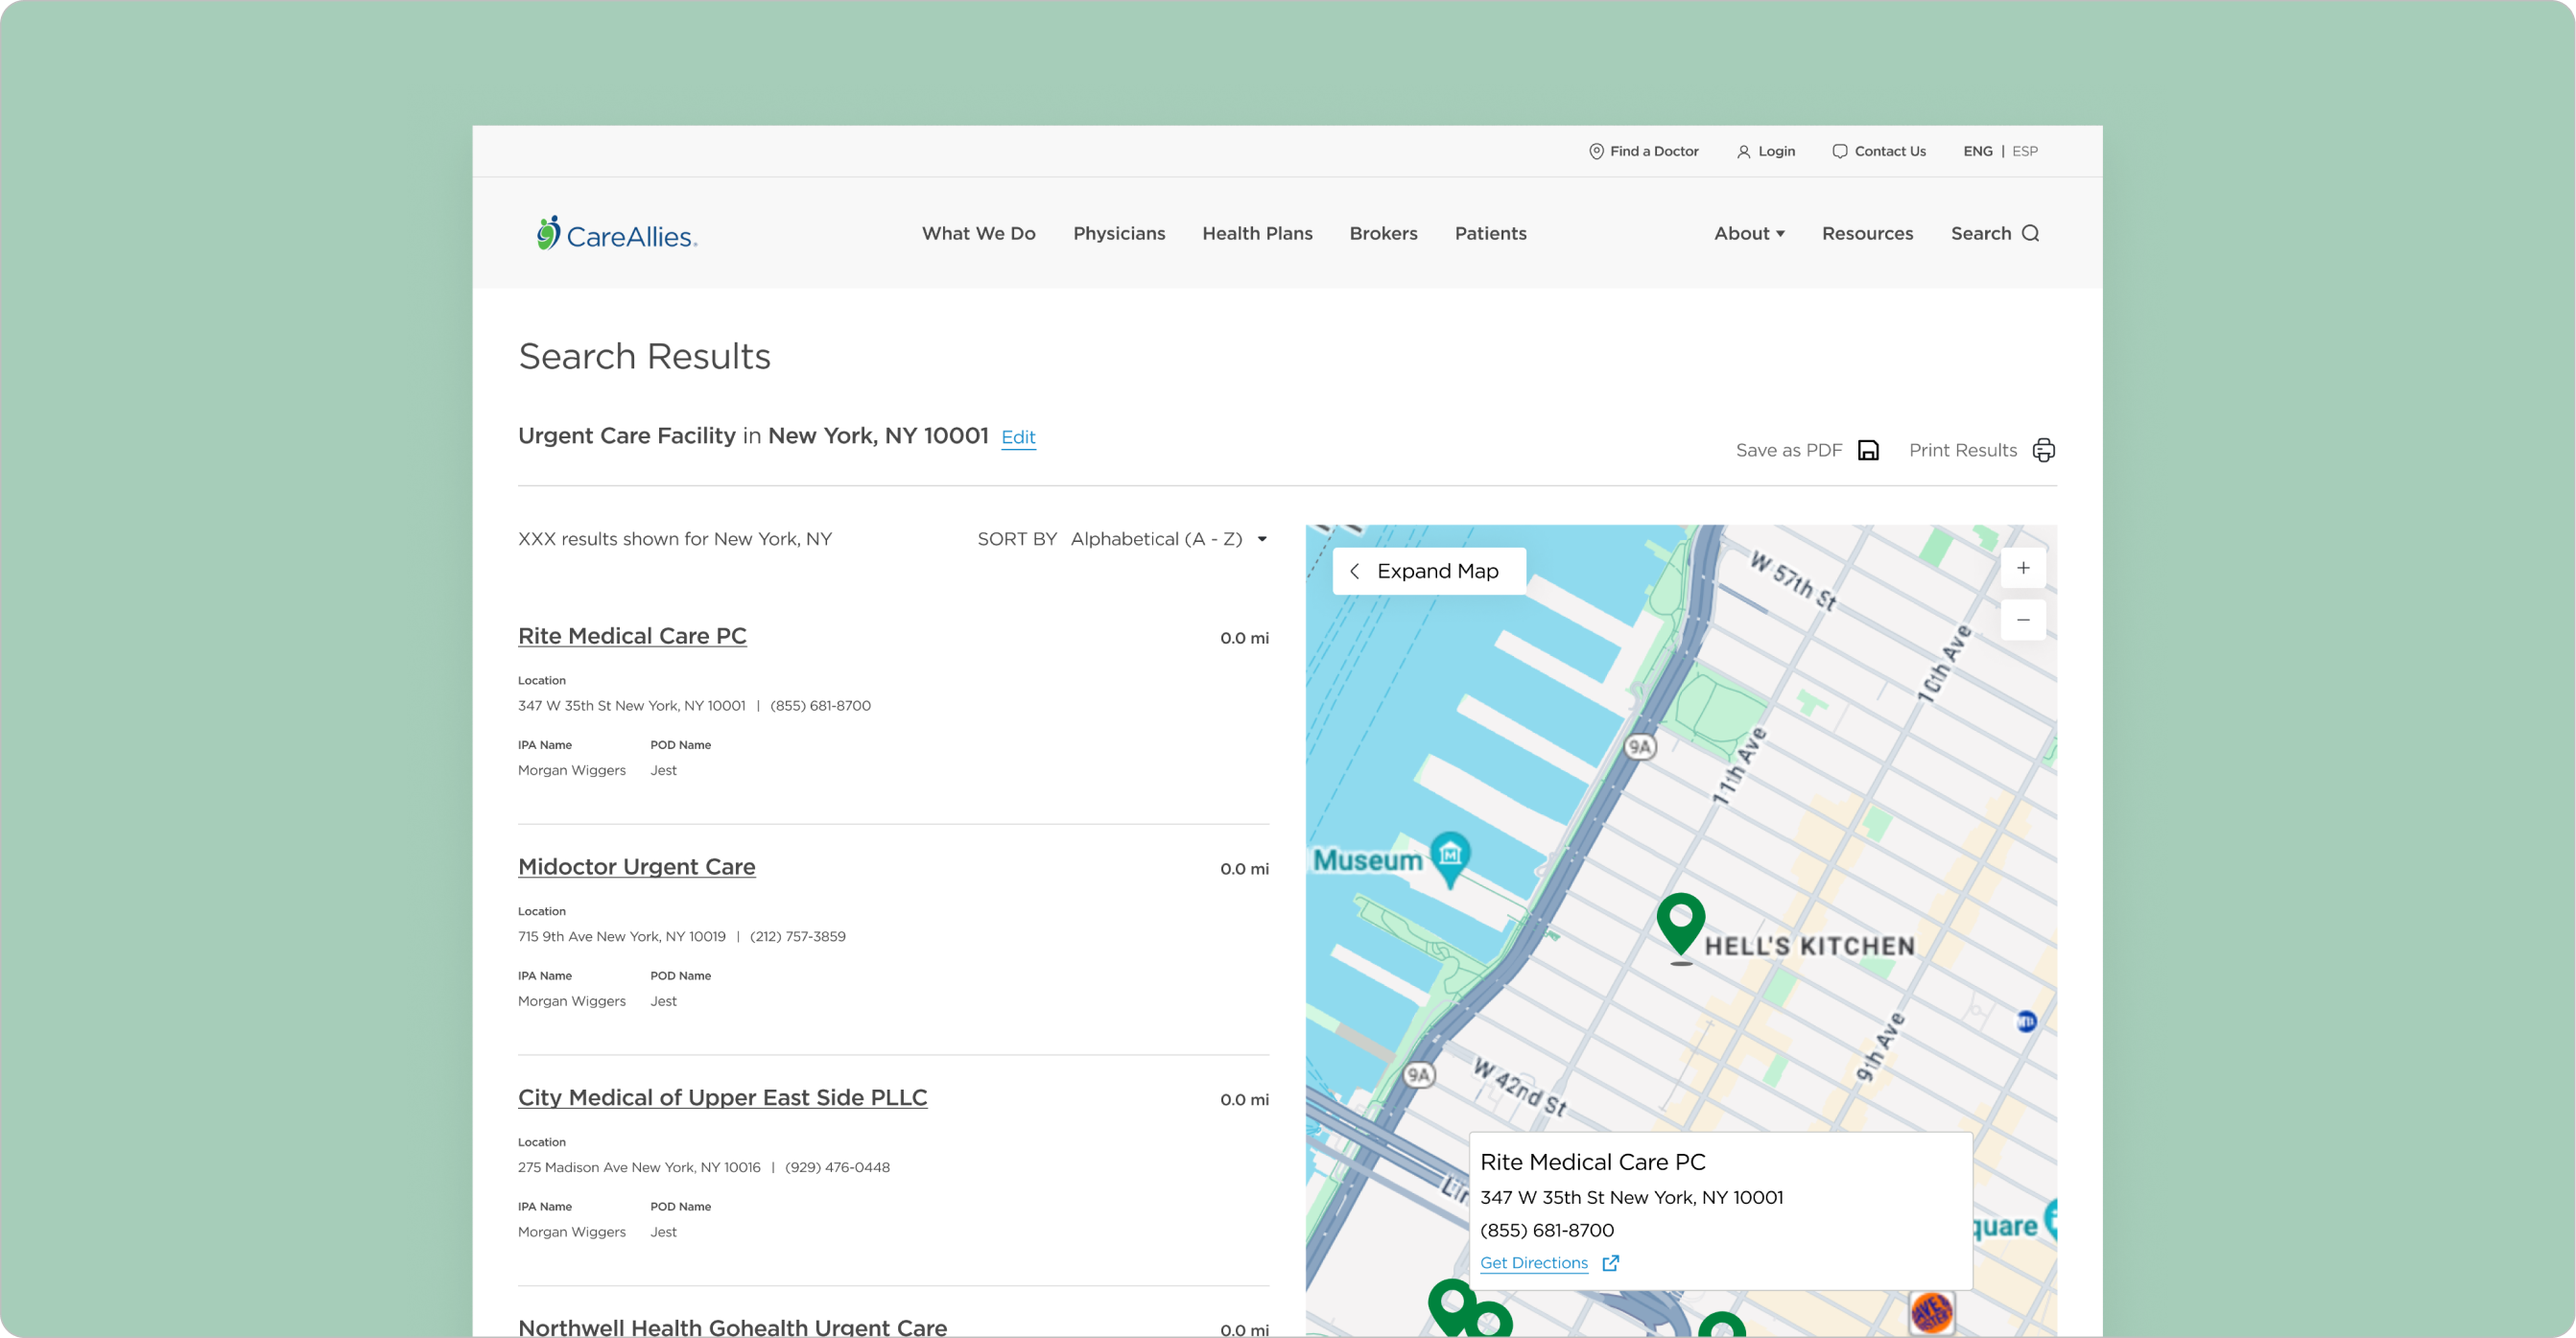The image size is (2576, 1338).
Task: Select the ENG language option
Action: click(x=1977, y=151)
